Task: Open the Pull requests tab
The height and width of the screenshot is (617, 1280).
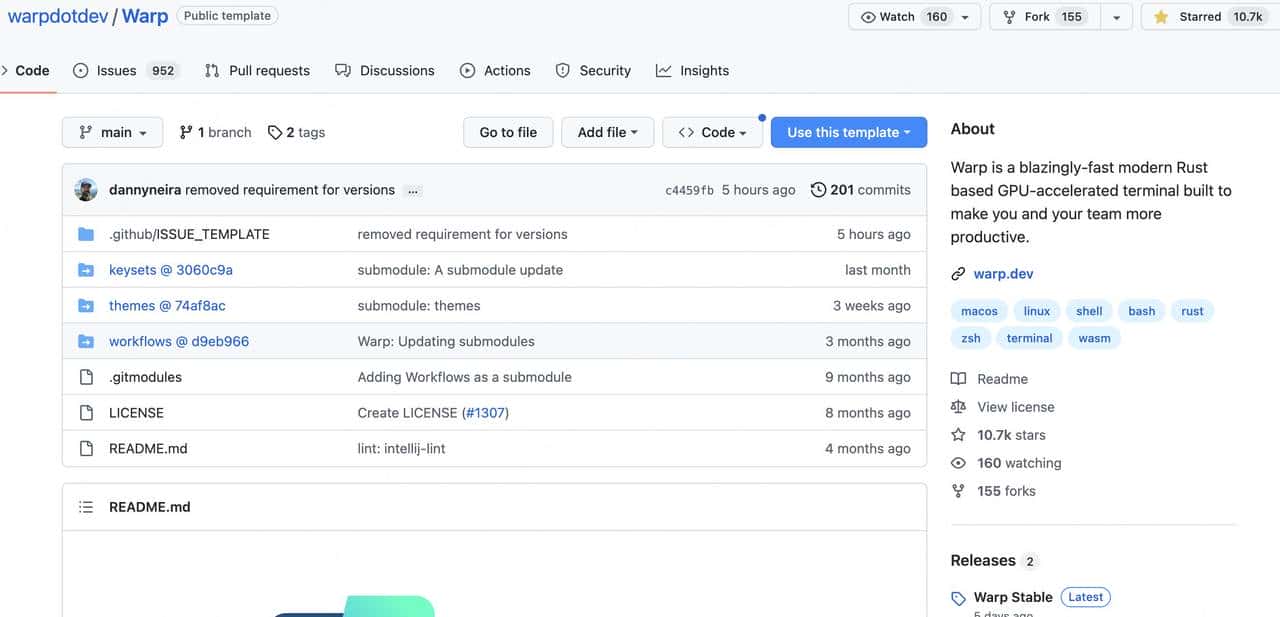Action: (257, 71)
